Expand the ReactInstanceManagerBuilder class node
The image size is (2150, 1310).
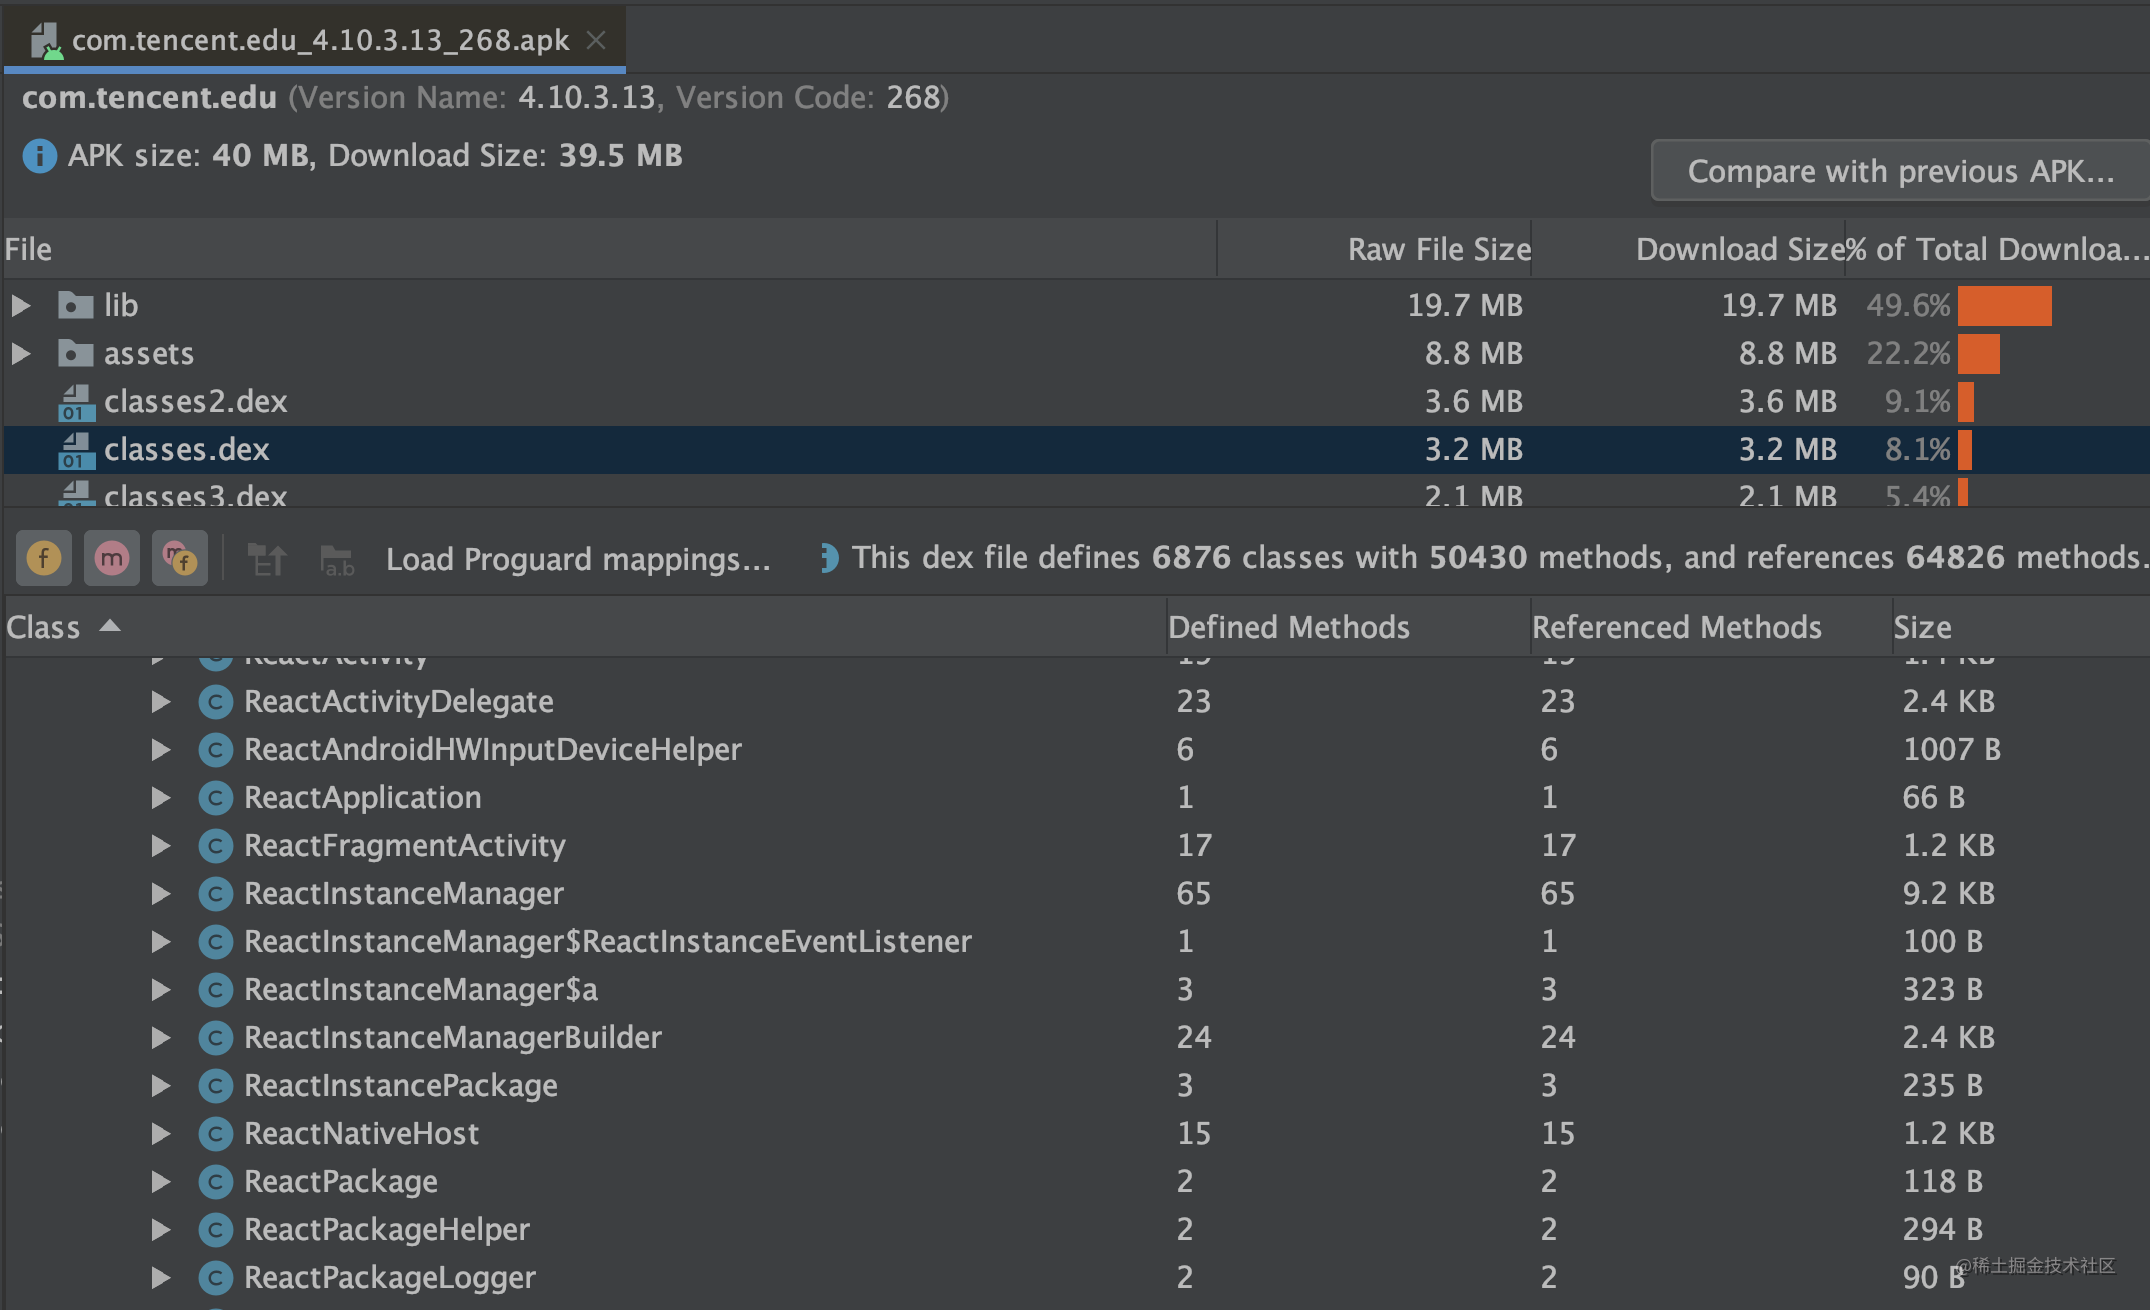click(x=160, y=1038)
